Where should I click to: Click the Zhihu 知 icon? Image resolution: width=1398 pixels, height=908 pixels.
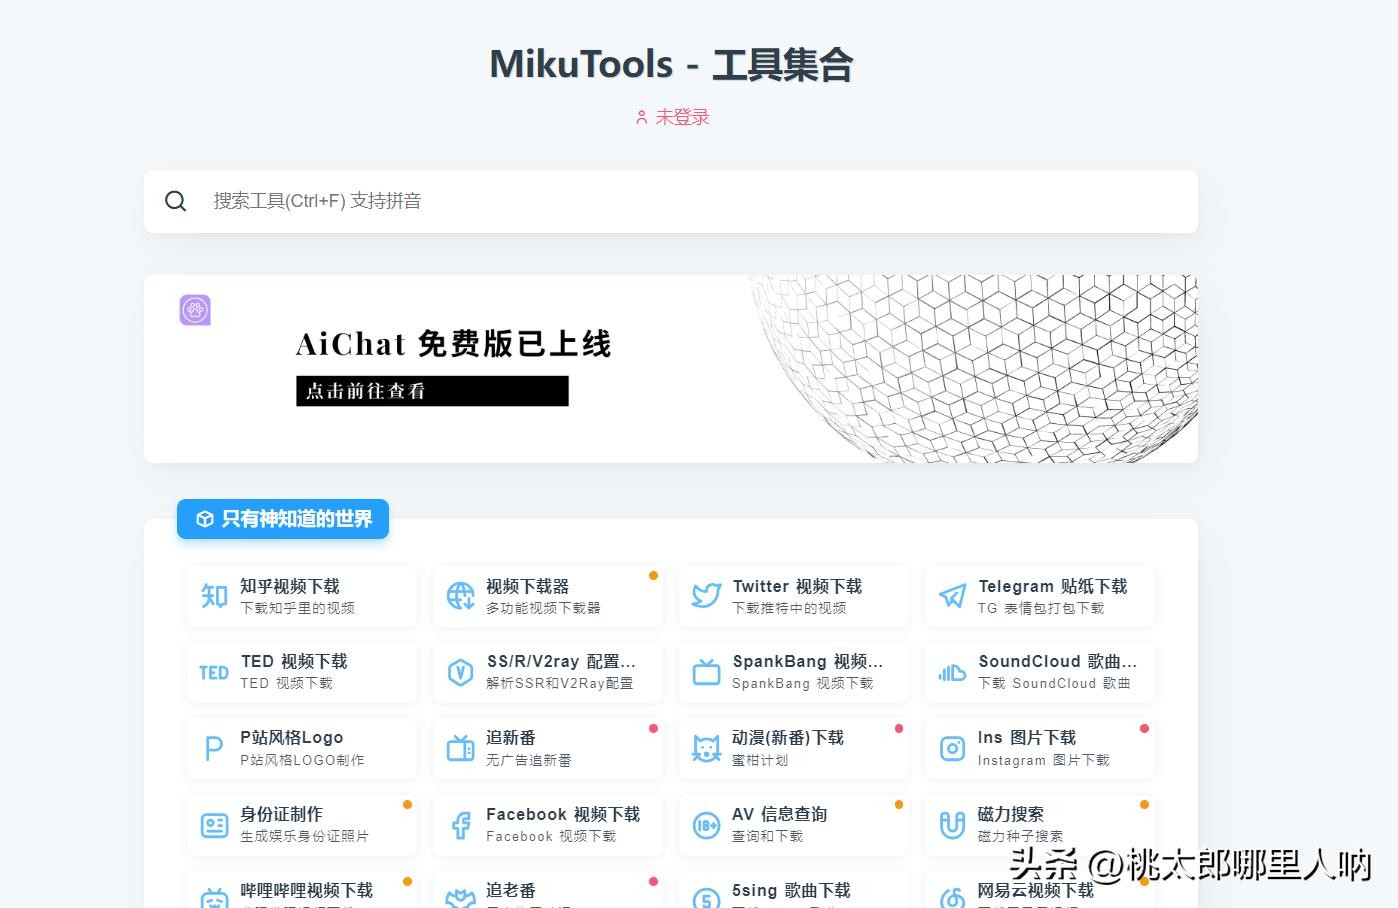(x=214, y=597)
